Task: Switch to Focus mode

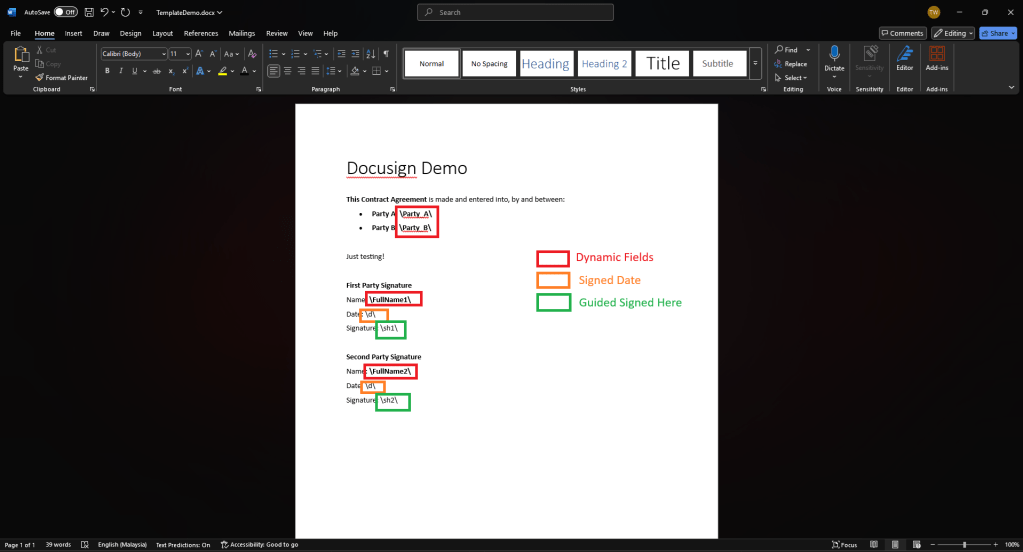Action: pos(844,545)
